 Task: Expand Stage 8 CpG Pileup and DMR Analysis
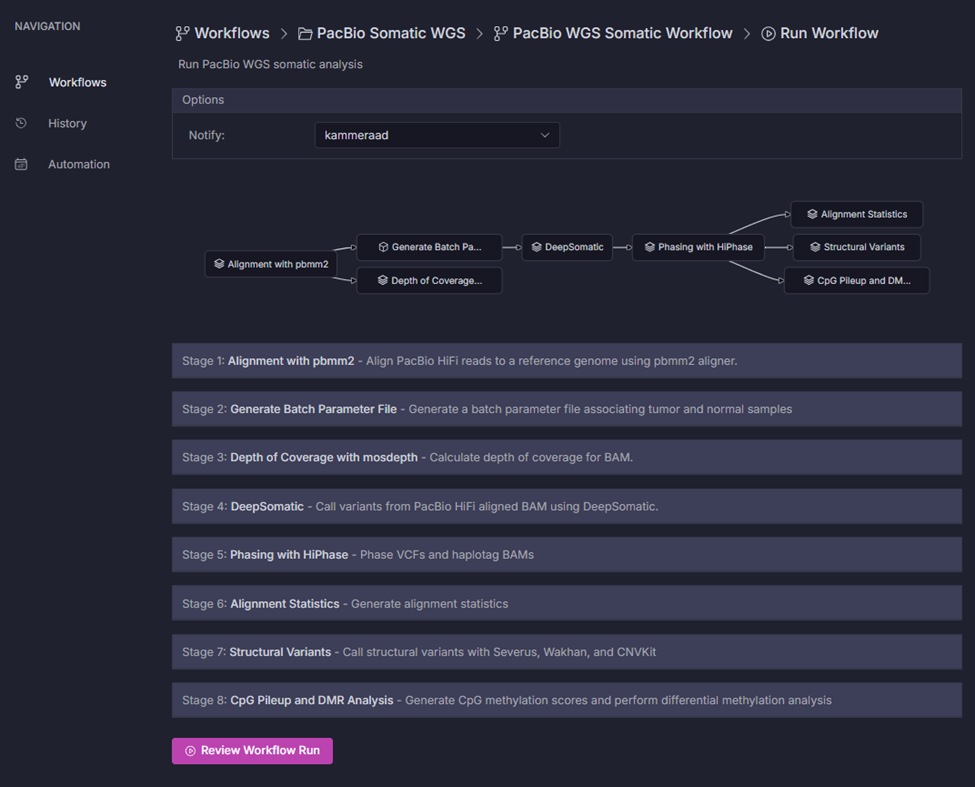pos(566,701)
